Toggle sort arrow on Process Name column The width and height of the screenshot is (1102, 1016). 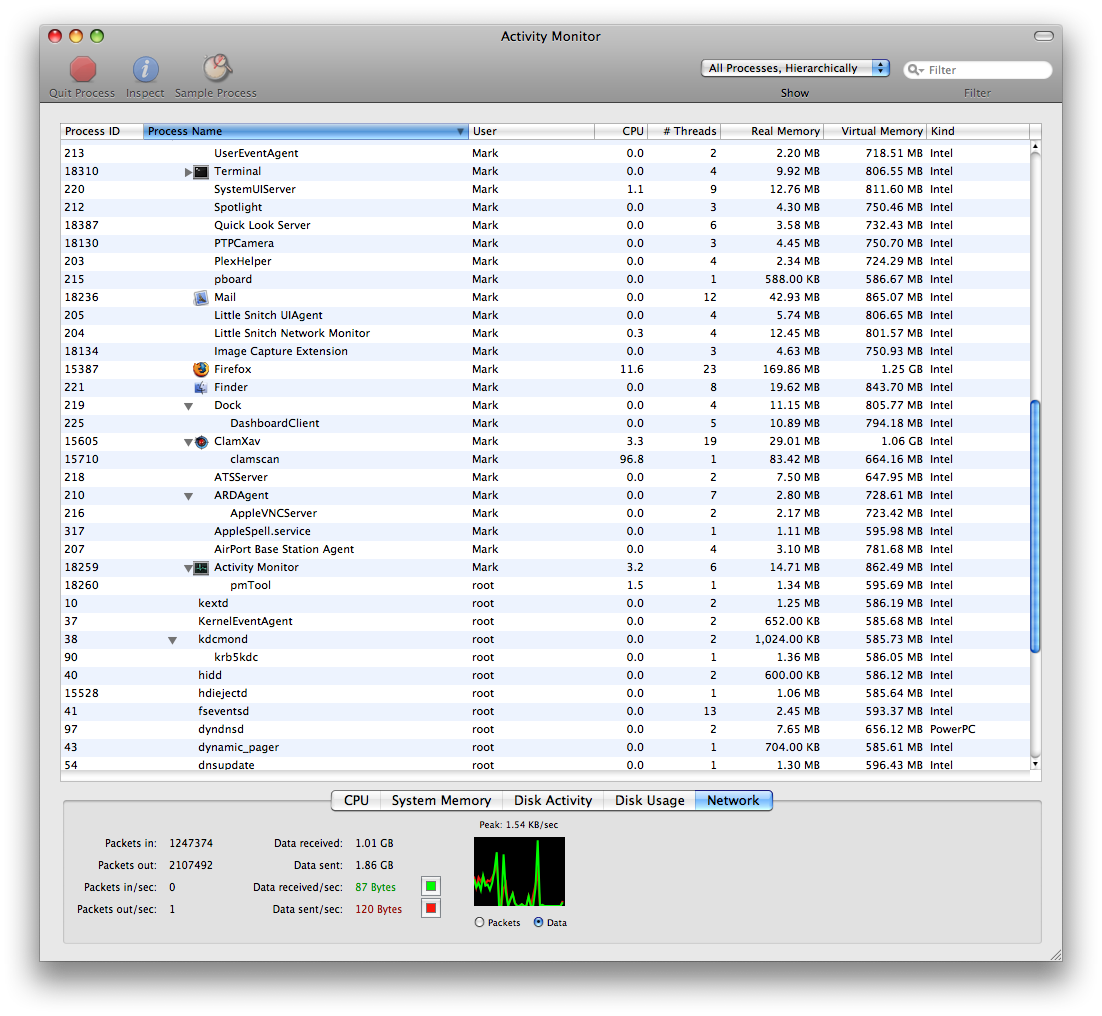tap(460, 131)
